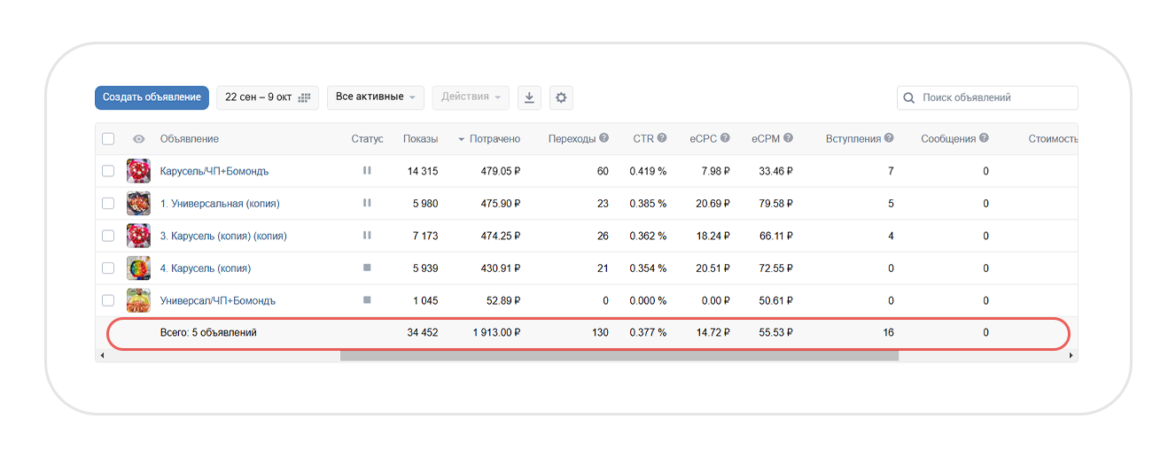The image size is (1176, 458).
Task: Expand the Все активные filter dropdown
Action: click(375, 98)
